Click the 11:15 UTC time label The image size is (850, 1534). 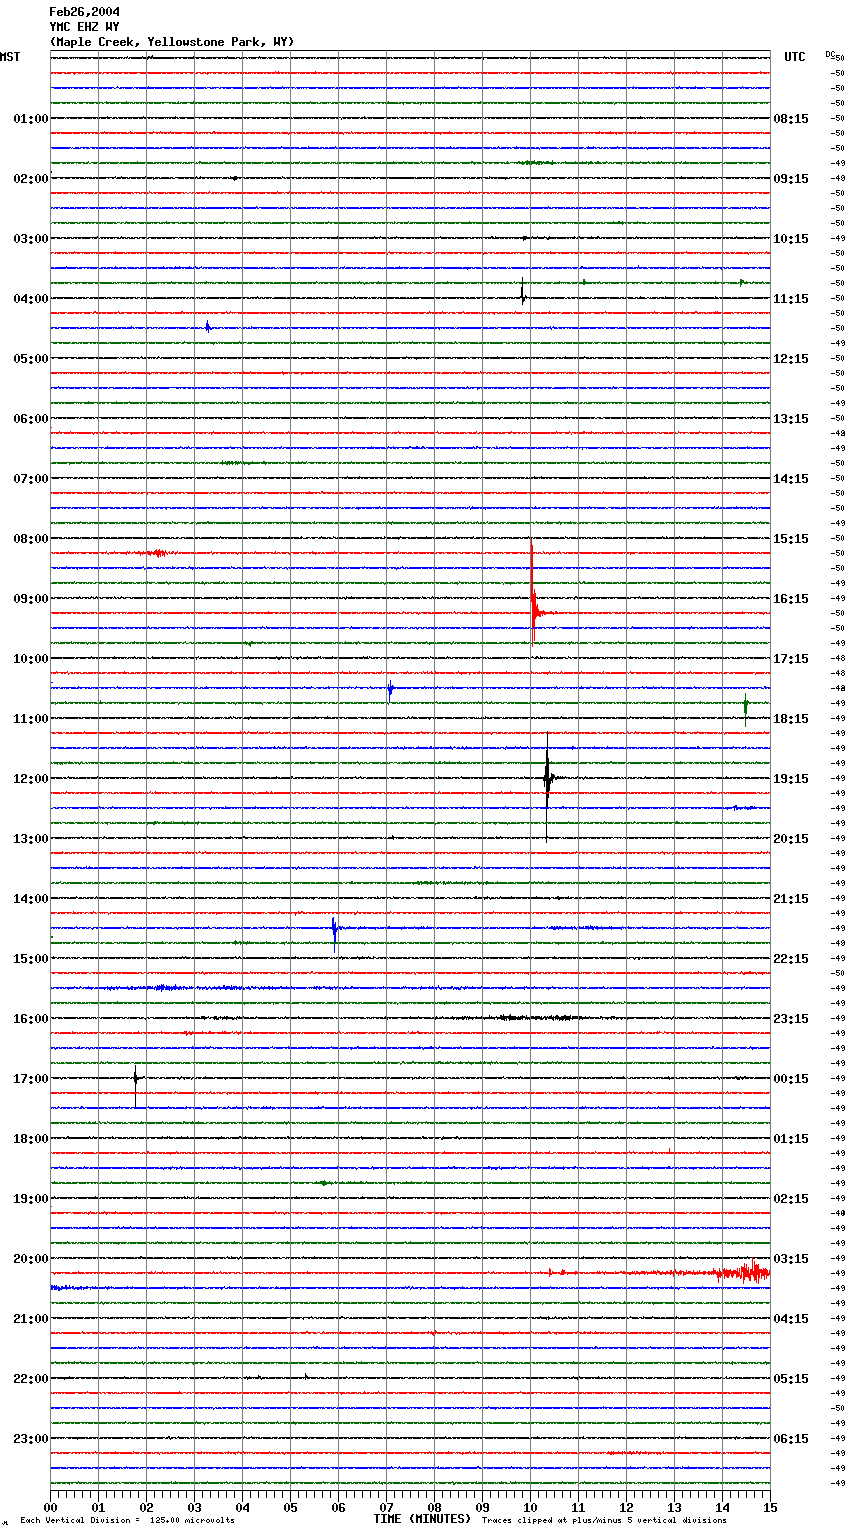(x=791, y=299)
